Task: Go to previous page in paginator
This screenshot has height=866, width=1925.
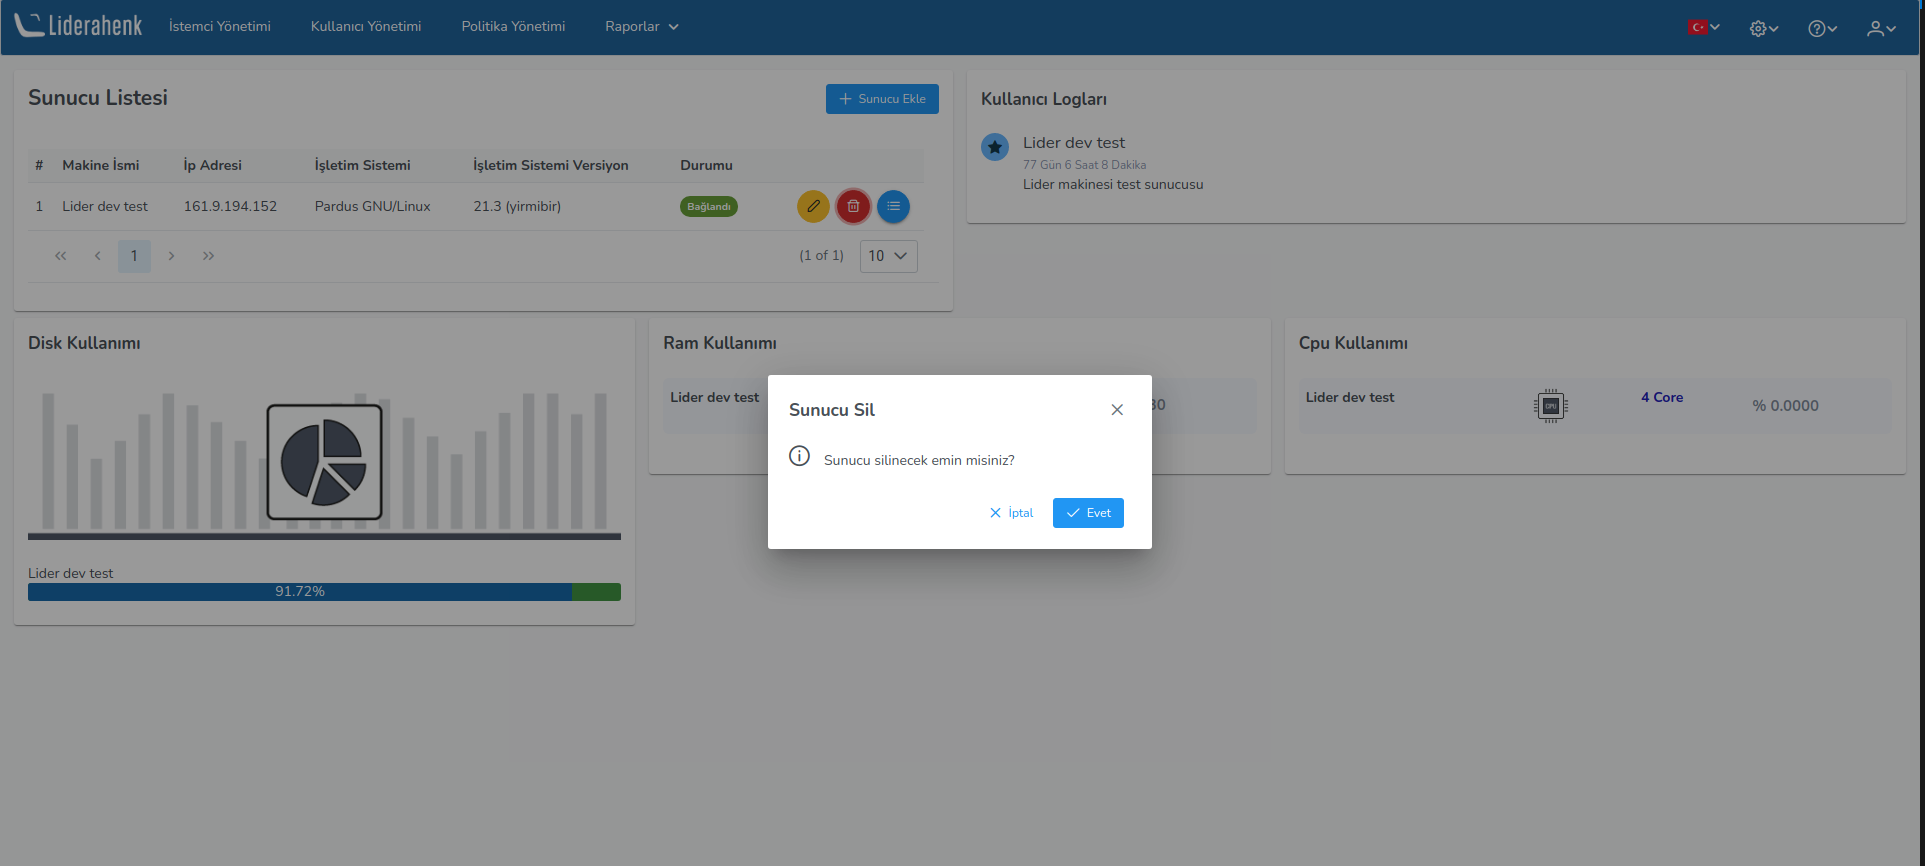Action: (97, 256)
